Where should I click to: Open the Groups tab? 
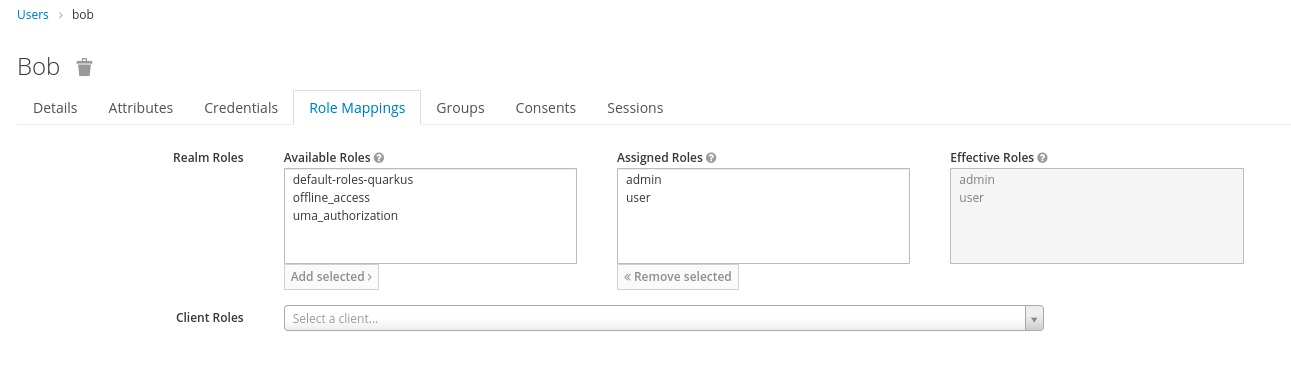point(460,108)
